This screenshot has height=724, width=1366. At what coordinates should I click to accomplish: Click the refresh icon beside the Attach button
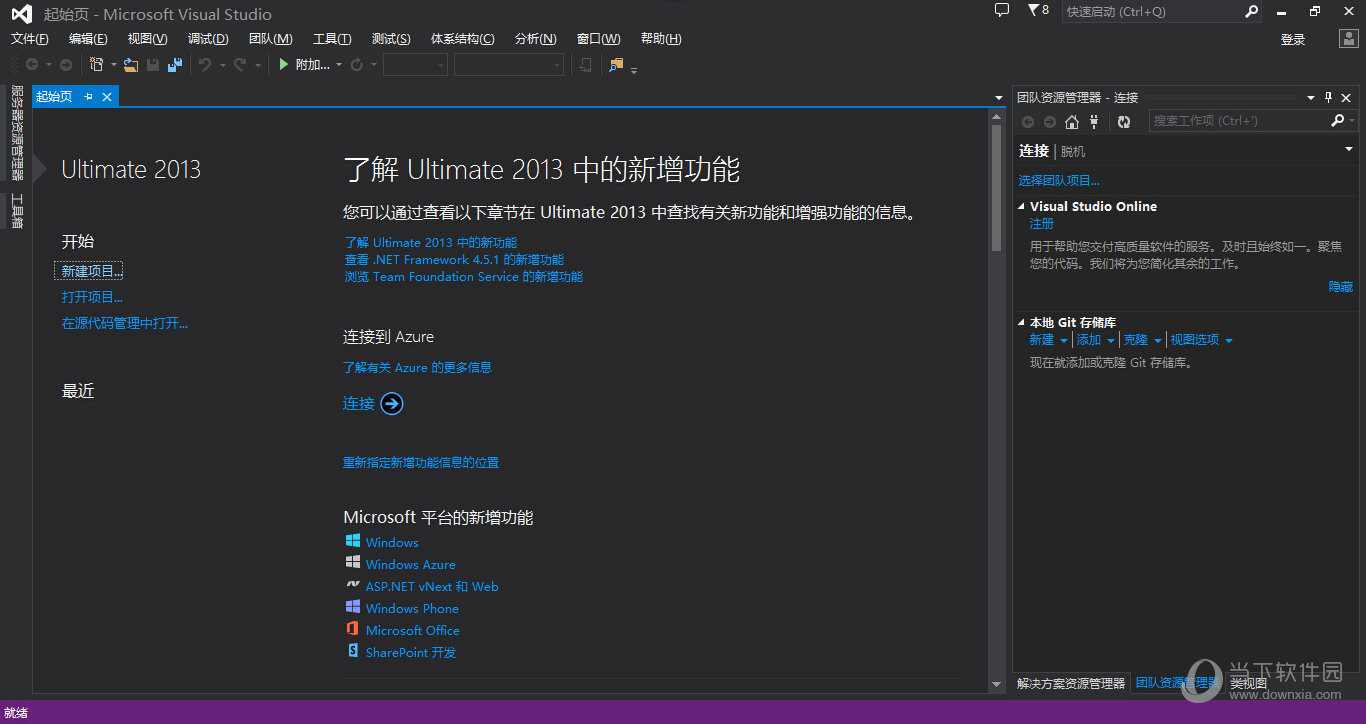(357, 65)
